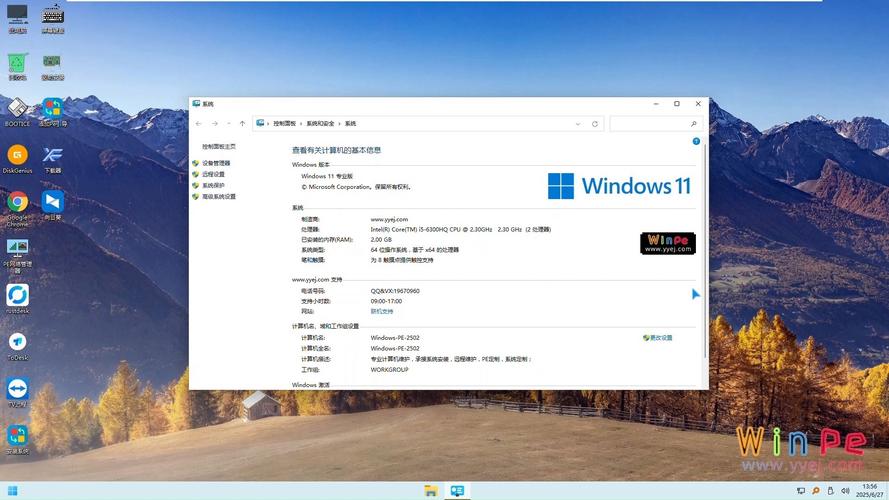Click the volume icon in system tray
This screenshot has width=889, height=500.
(x=845, y=490)
